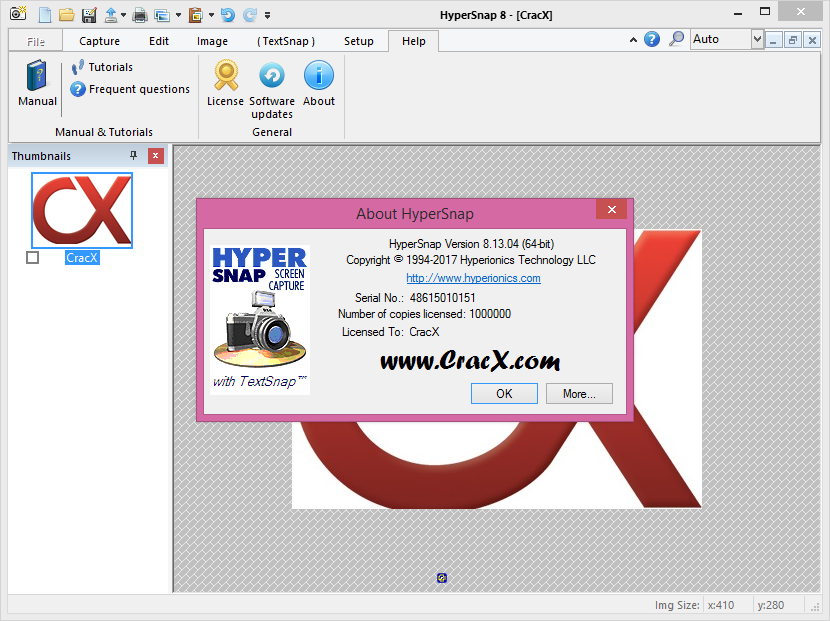Open the hyperionics.com link
The image size is (830, 621).
tap(473, 278)
